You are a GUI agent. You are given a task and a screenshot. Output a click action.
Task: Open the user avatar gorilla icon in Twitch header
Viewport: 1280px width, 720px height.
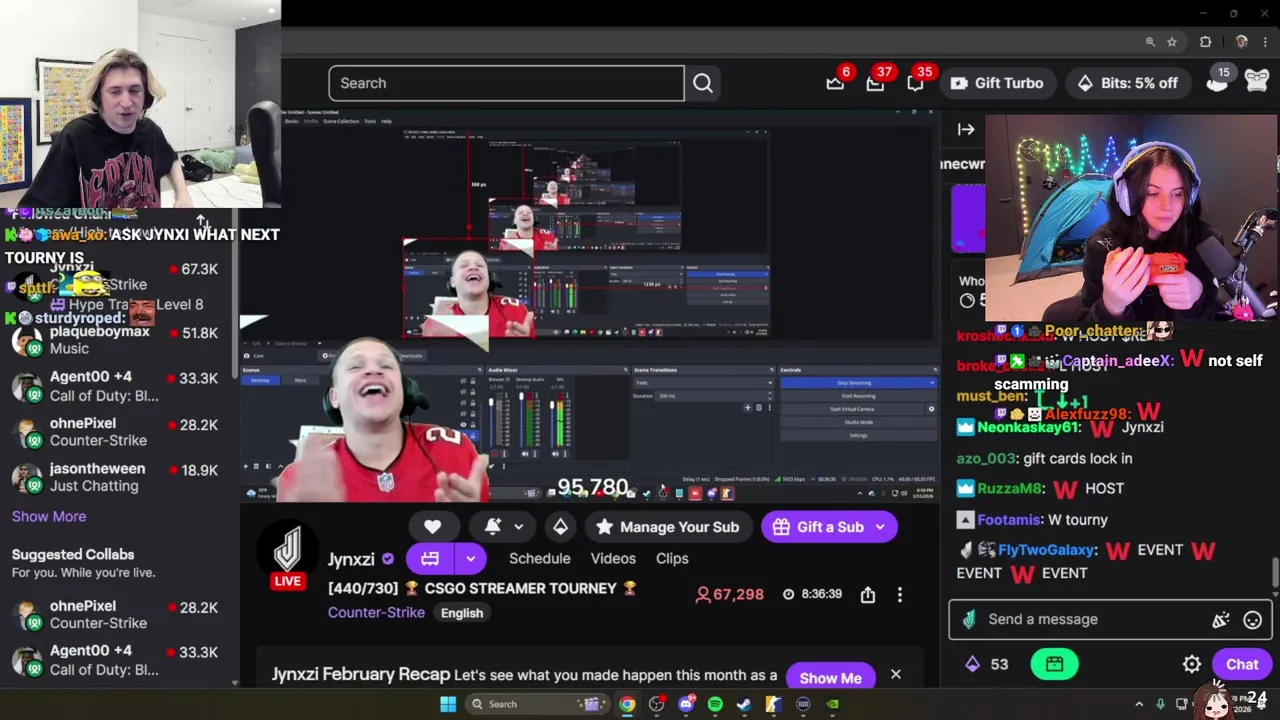pyautogui.click(x=1259, y=82)
